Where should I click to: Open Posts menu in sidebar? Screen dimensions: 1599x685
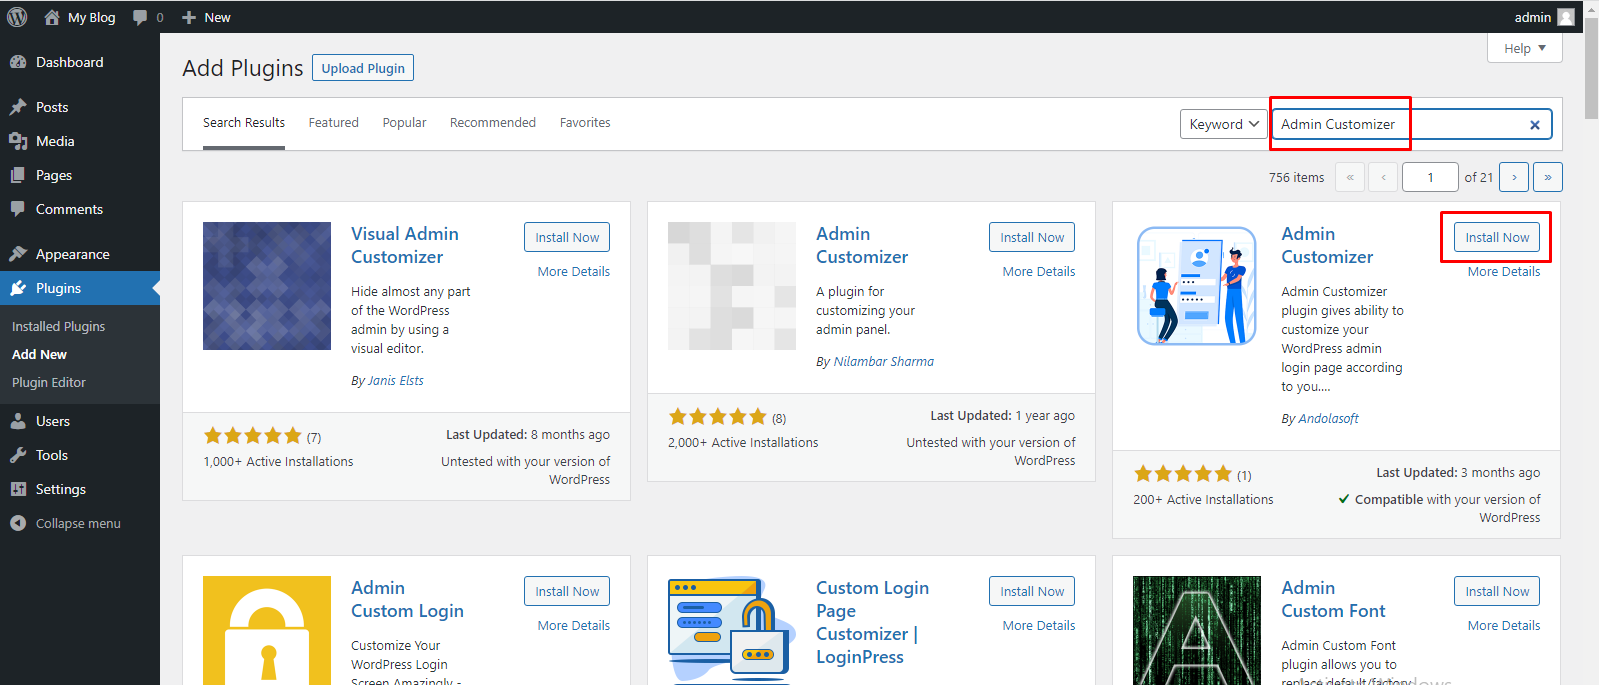tap(52, 107)
